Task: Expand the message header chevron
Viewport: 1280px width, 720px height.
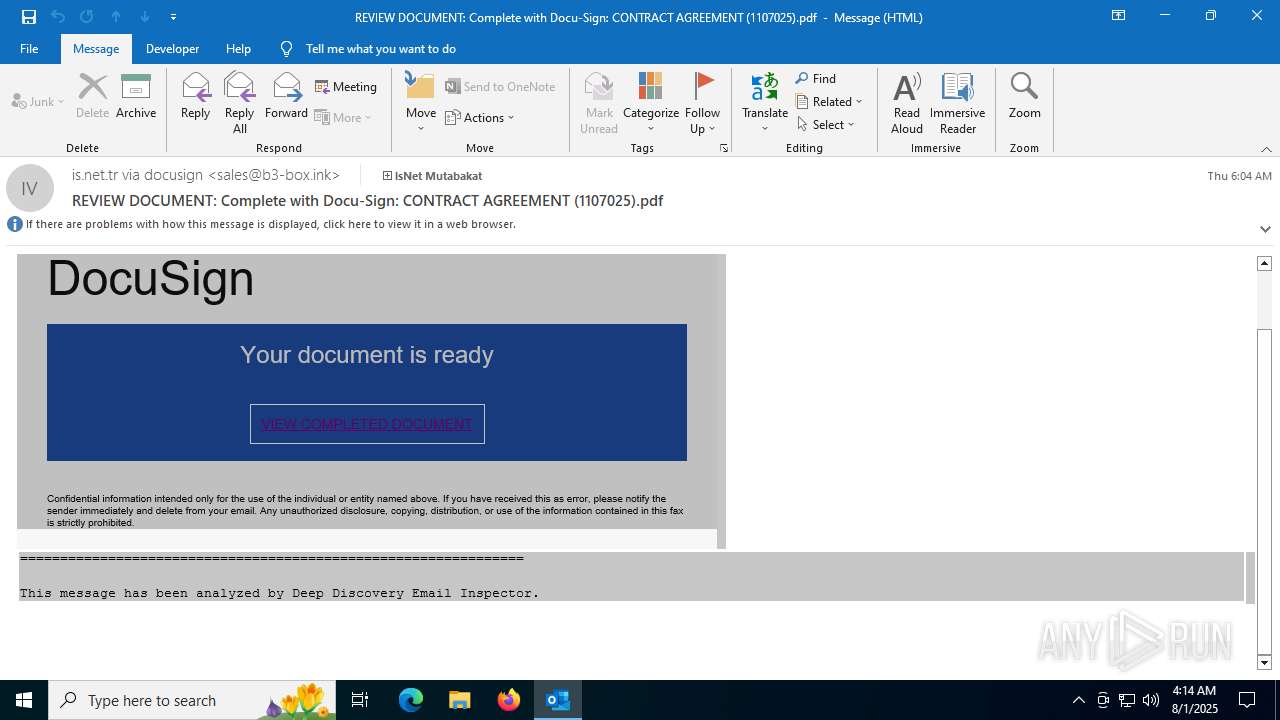Action: point(1265,229)
